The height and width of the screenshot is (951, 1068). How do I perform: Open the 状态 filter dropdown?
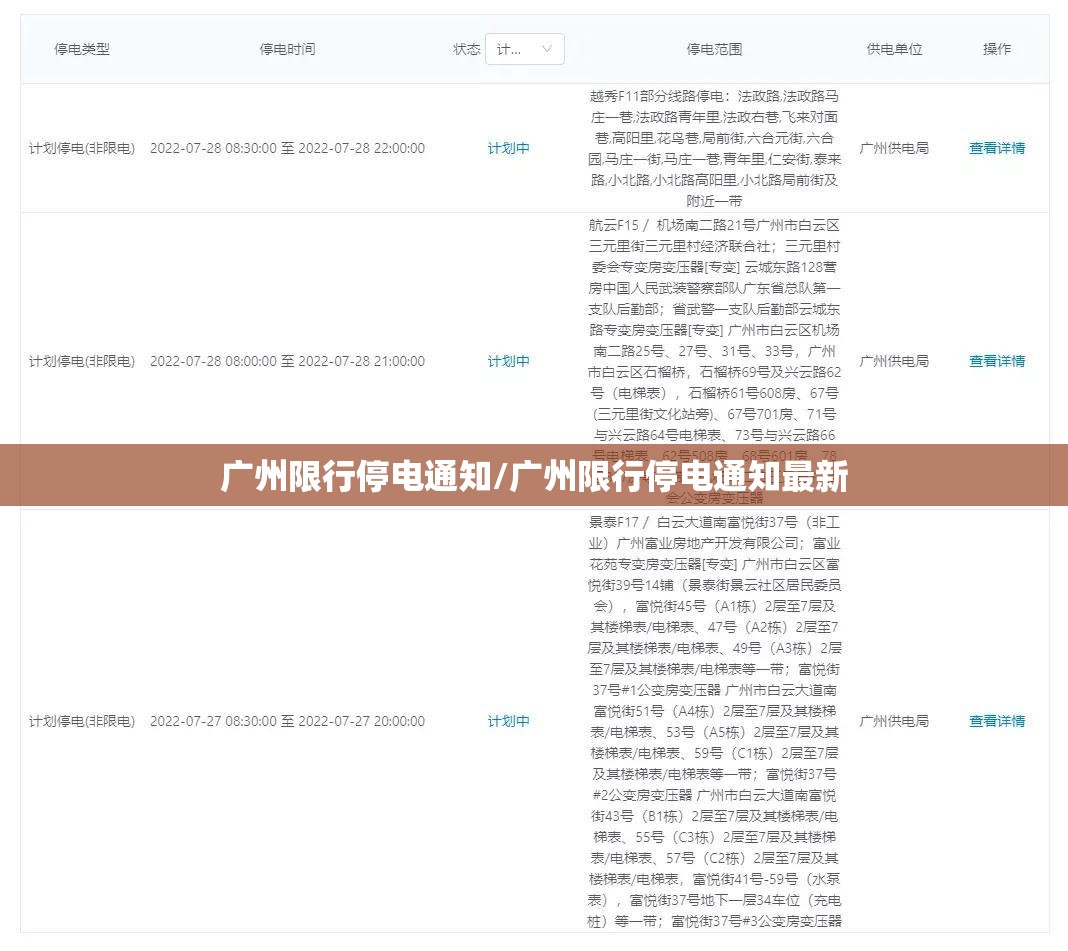524,49
